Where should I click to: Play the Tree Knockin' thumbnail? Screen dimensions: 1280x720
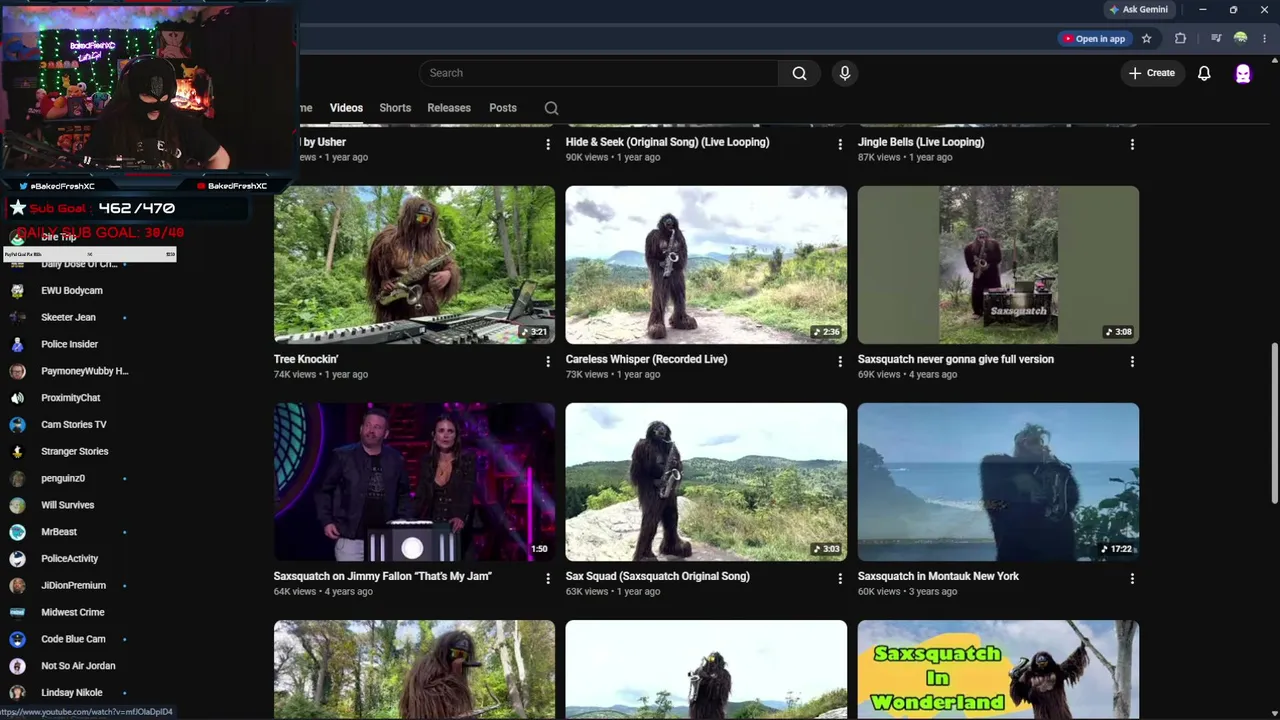pyautogui.click(x=414, y=265)
